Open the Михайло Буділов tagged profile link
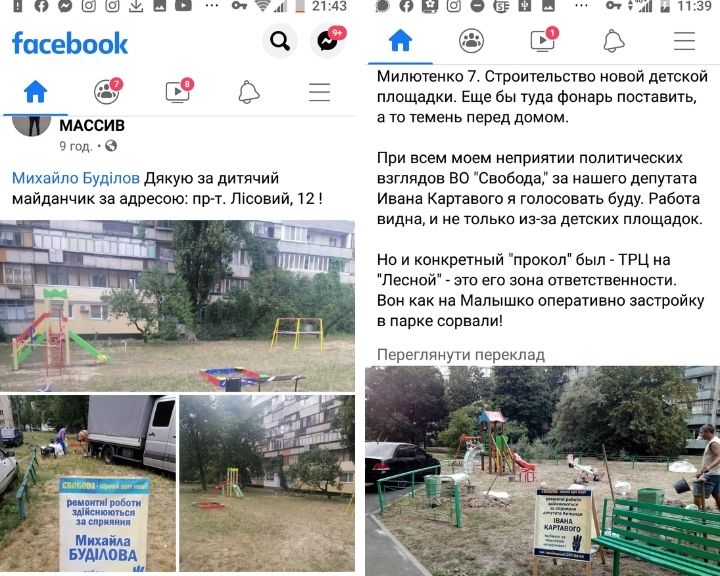This screenshot has width=720, height=576. [76, 178]
